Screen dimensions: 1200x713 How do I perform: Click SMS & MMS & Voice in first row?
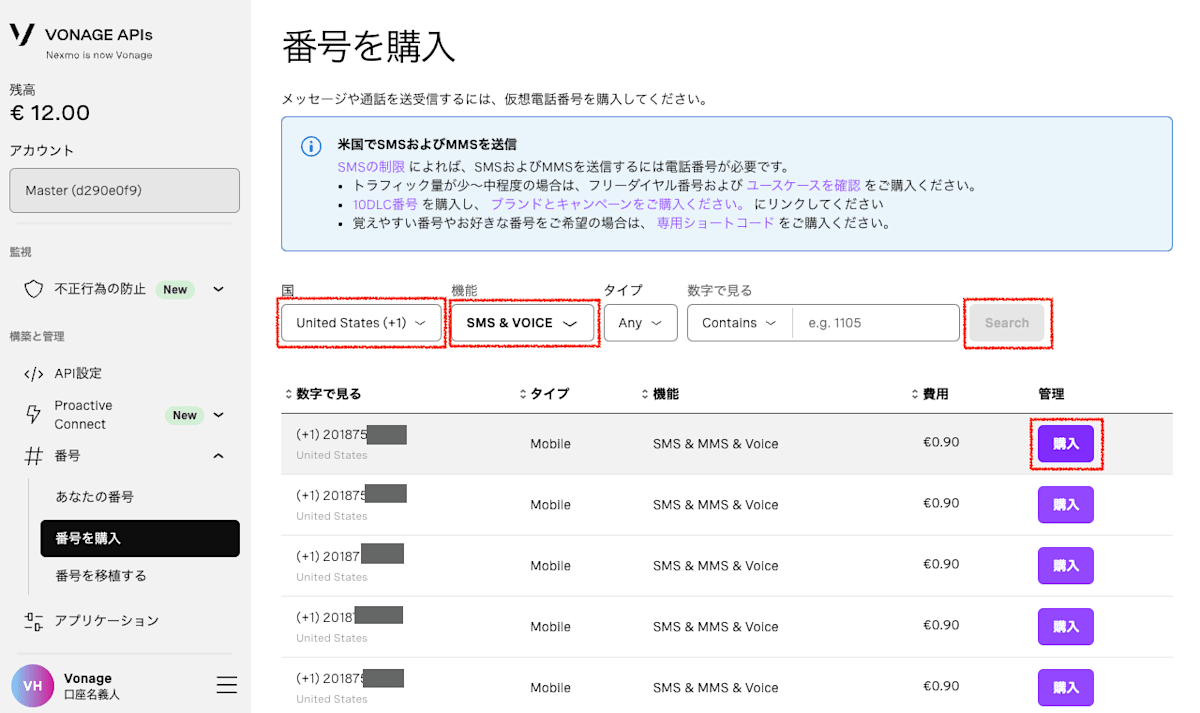(x=715, y=444)
